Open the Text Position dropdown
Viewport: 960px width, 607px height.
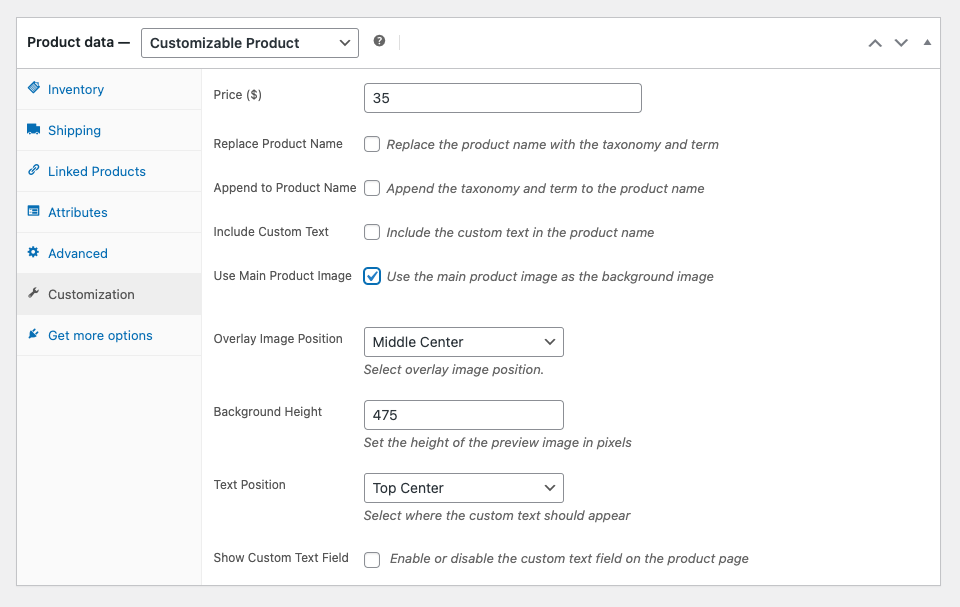click(463, 488)
